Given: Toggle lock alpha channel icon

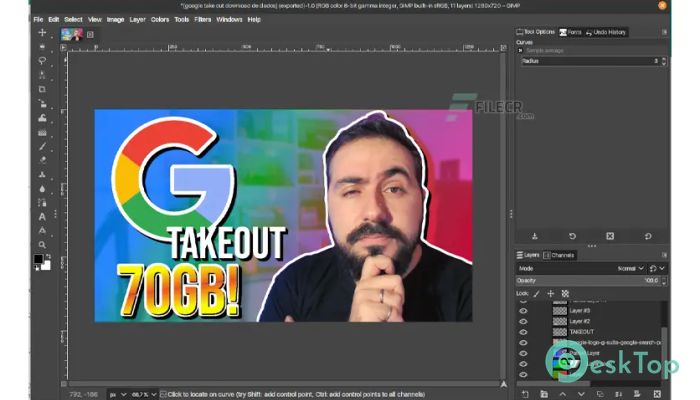Looking at the screenshot, I should 565,294.
